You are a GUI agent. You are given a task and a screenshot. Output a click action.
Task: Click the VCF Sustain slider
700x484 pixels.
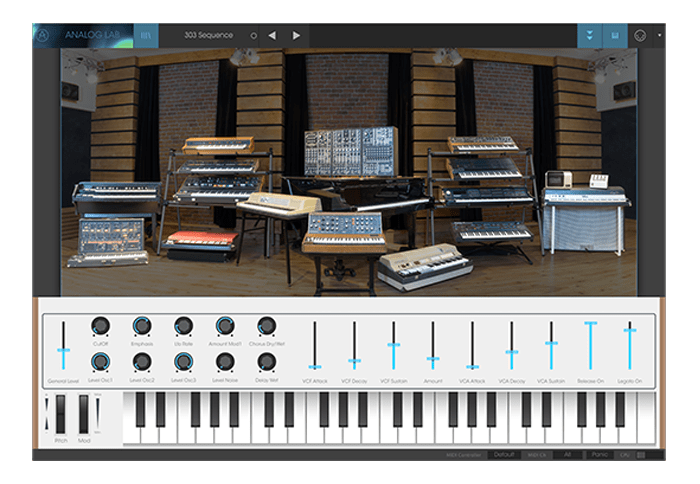(x=394, y=346)
